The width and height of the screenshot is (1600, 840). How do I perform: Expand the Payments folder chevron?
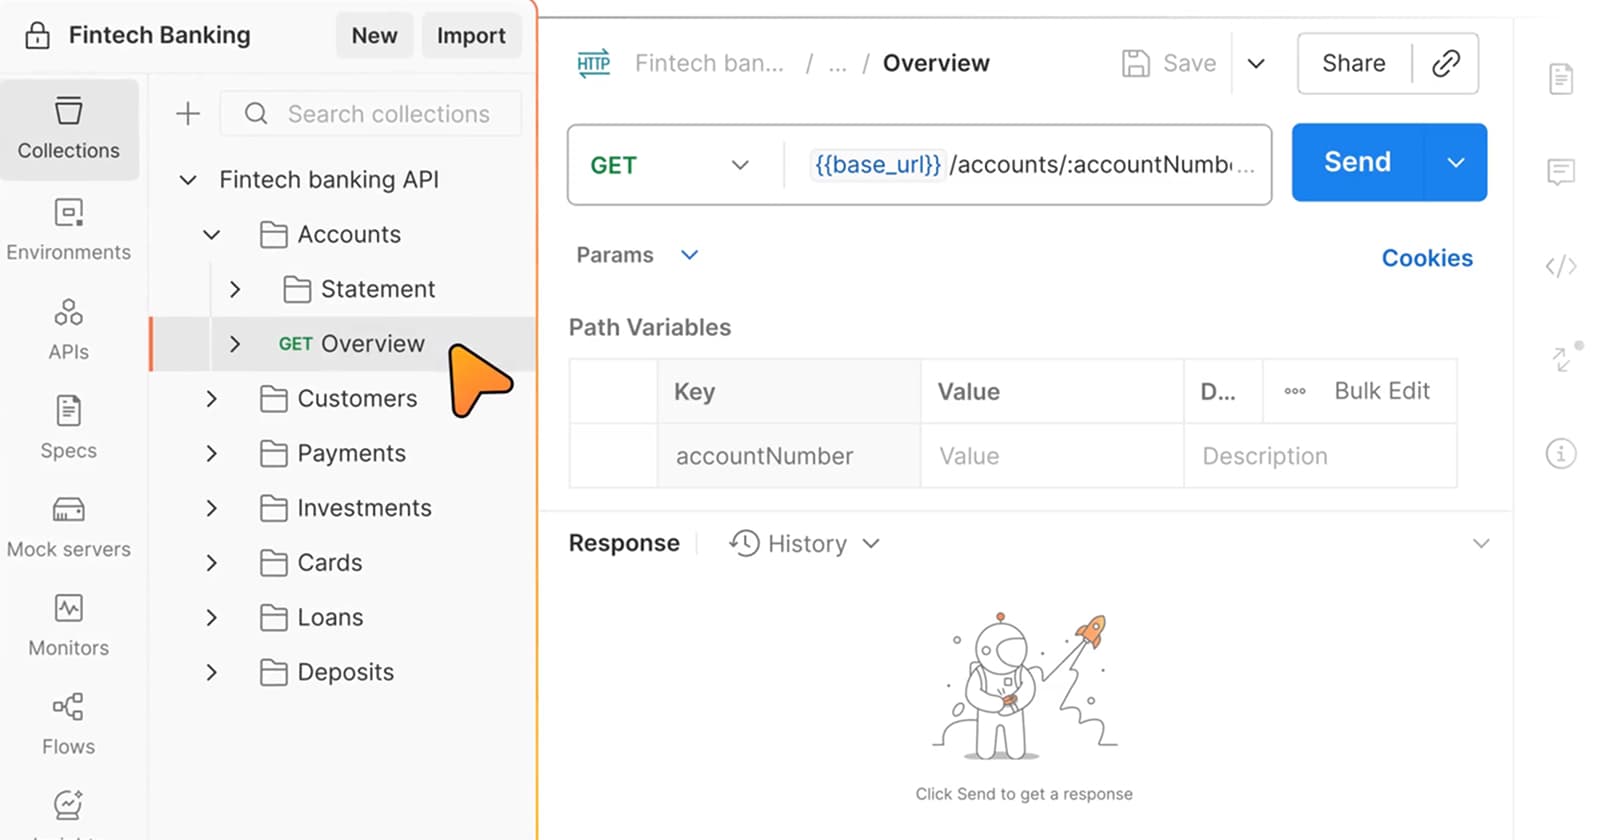click(x=211, y=454)
